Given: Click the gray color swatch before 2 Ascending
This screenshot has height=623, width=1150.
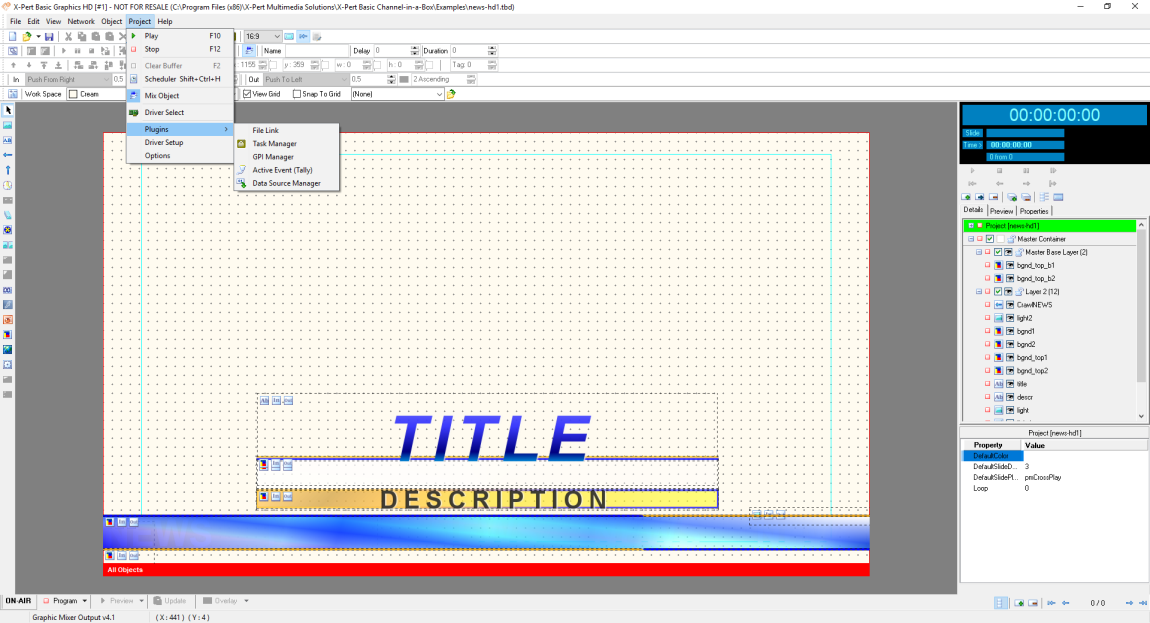Looking at the screenshot, I should tap(404, 79).
